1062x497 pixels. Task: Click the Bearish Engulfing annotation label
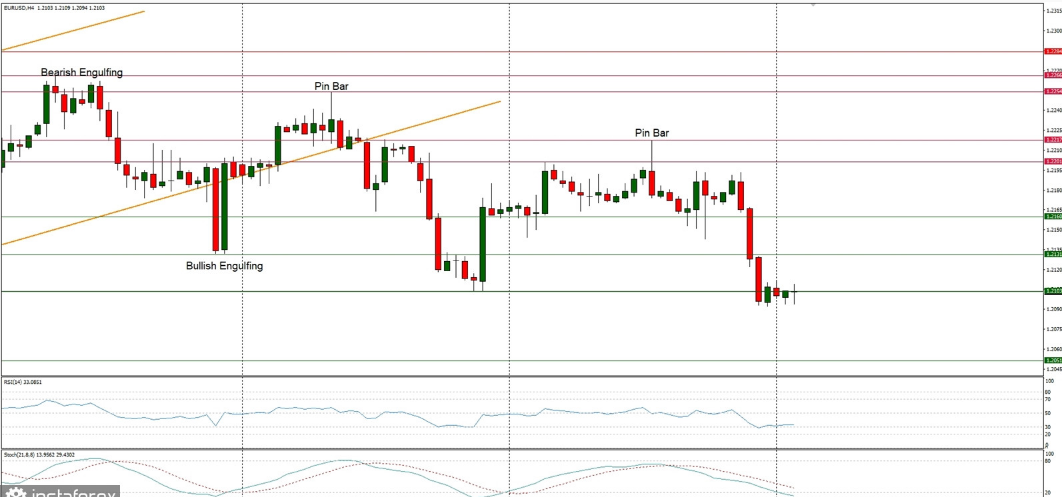tap(81, 73)
